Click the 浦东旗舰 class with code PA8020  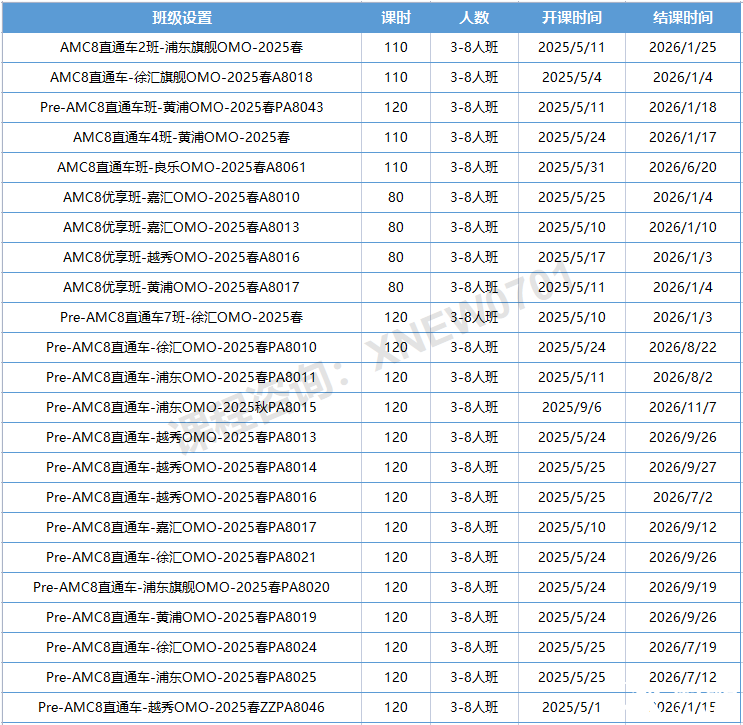pyautogui.click(x=181, y=587)
